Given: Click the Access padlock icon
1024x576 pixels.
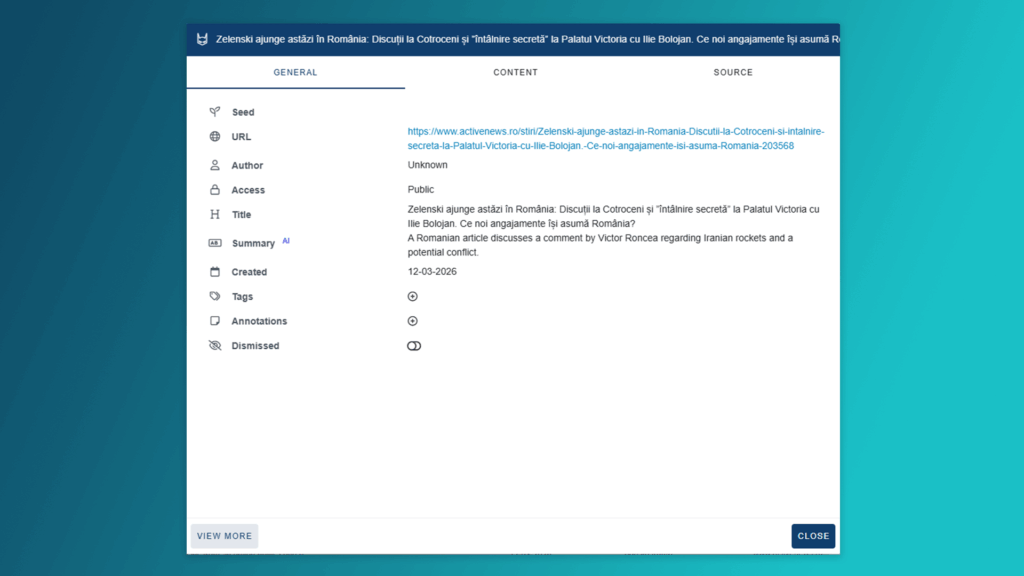Looking at the screenshot, I should point(214,190).
